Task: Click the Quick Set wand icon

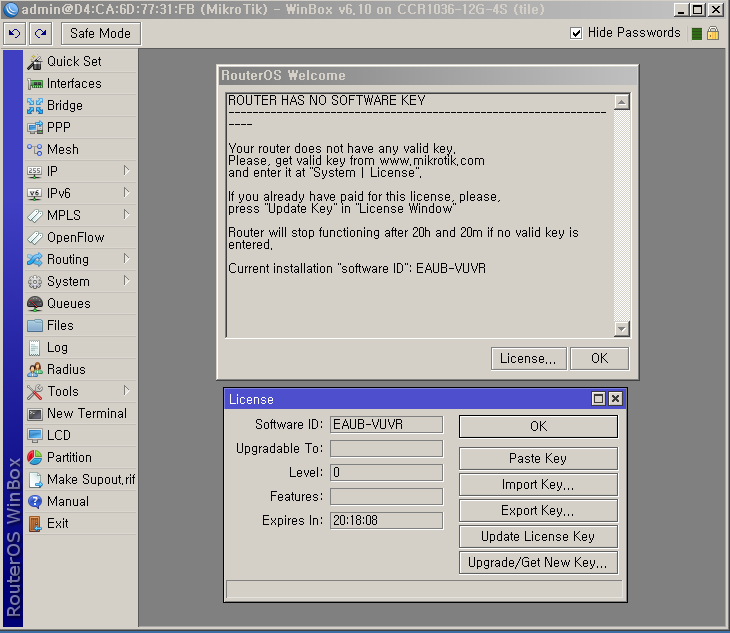Action: [34, 61]
